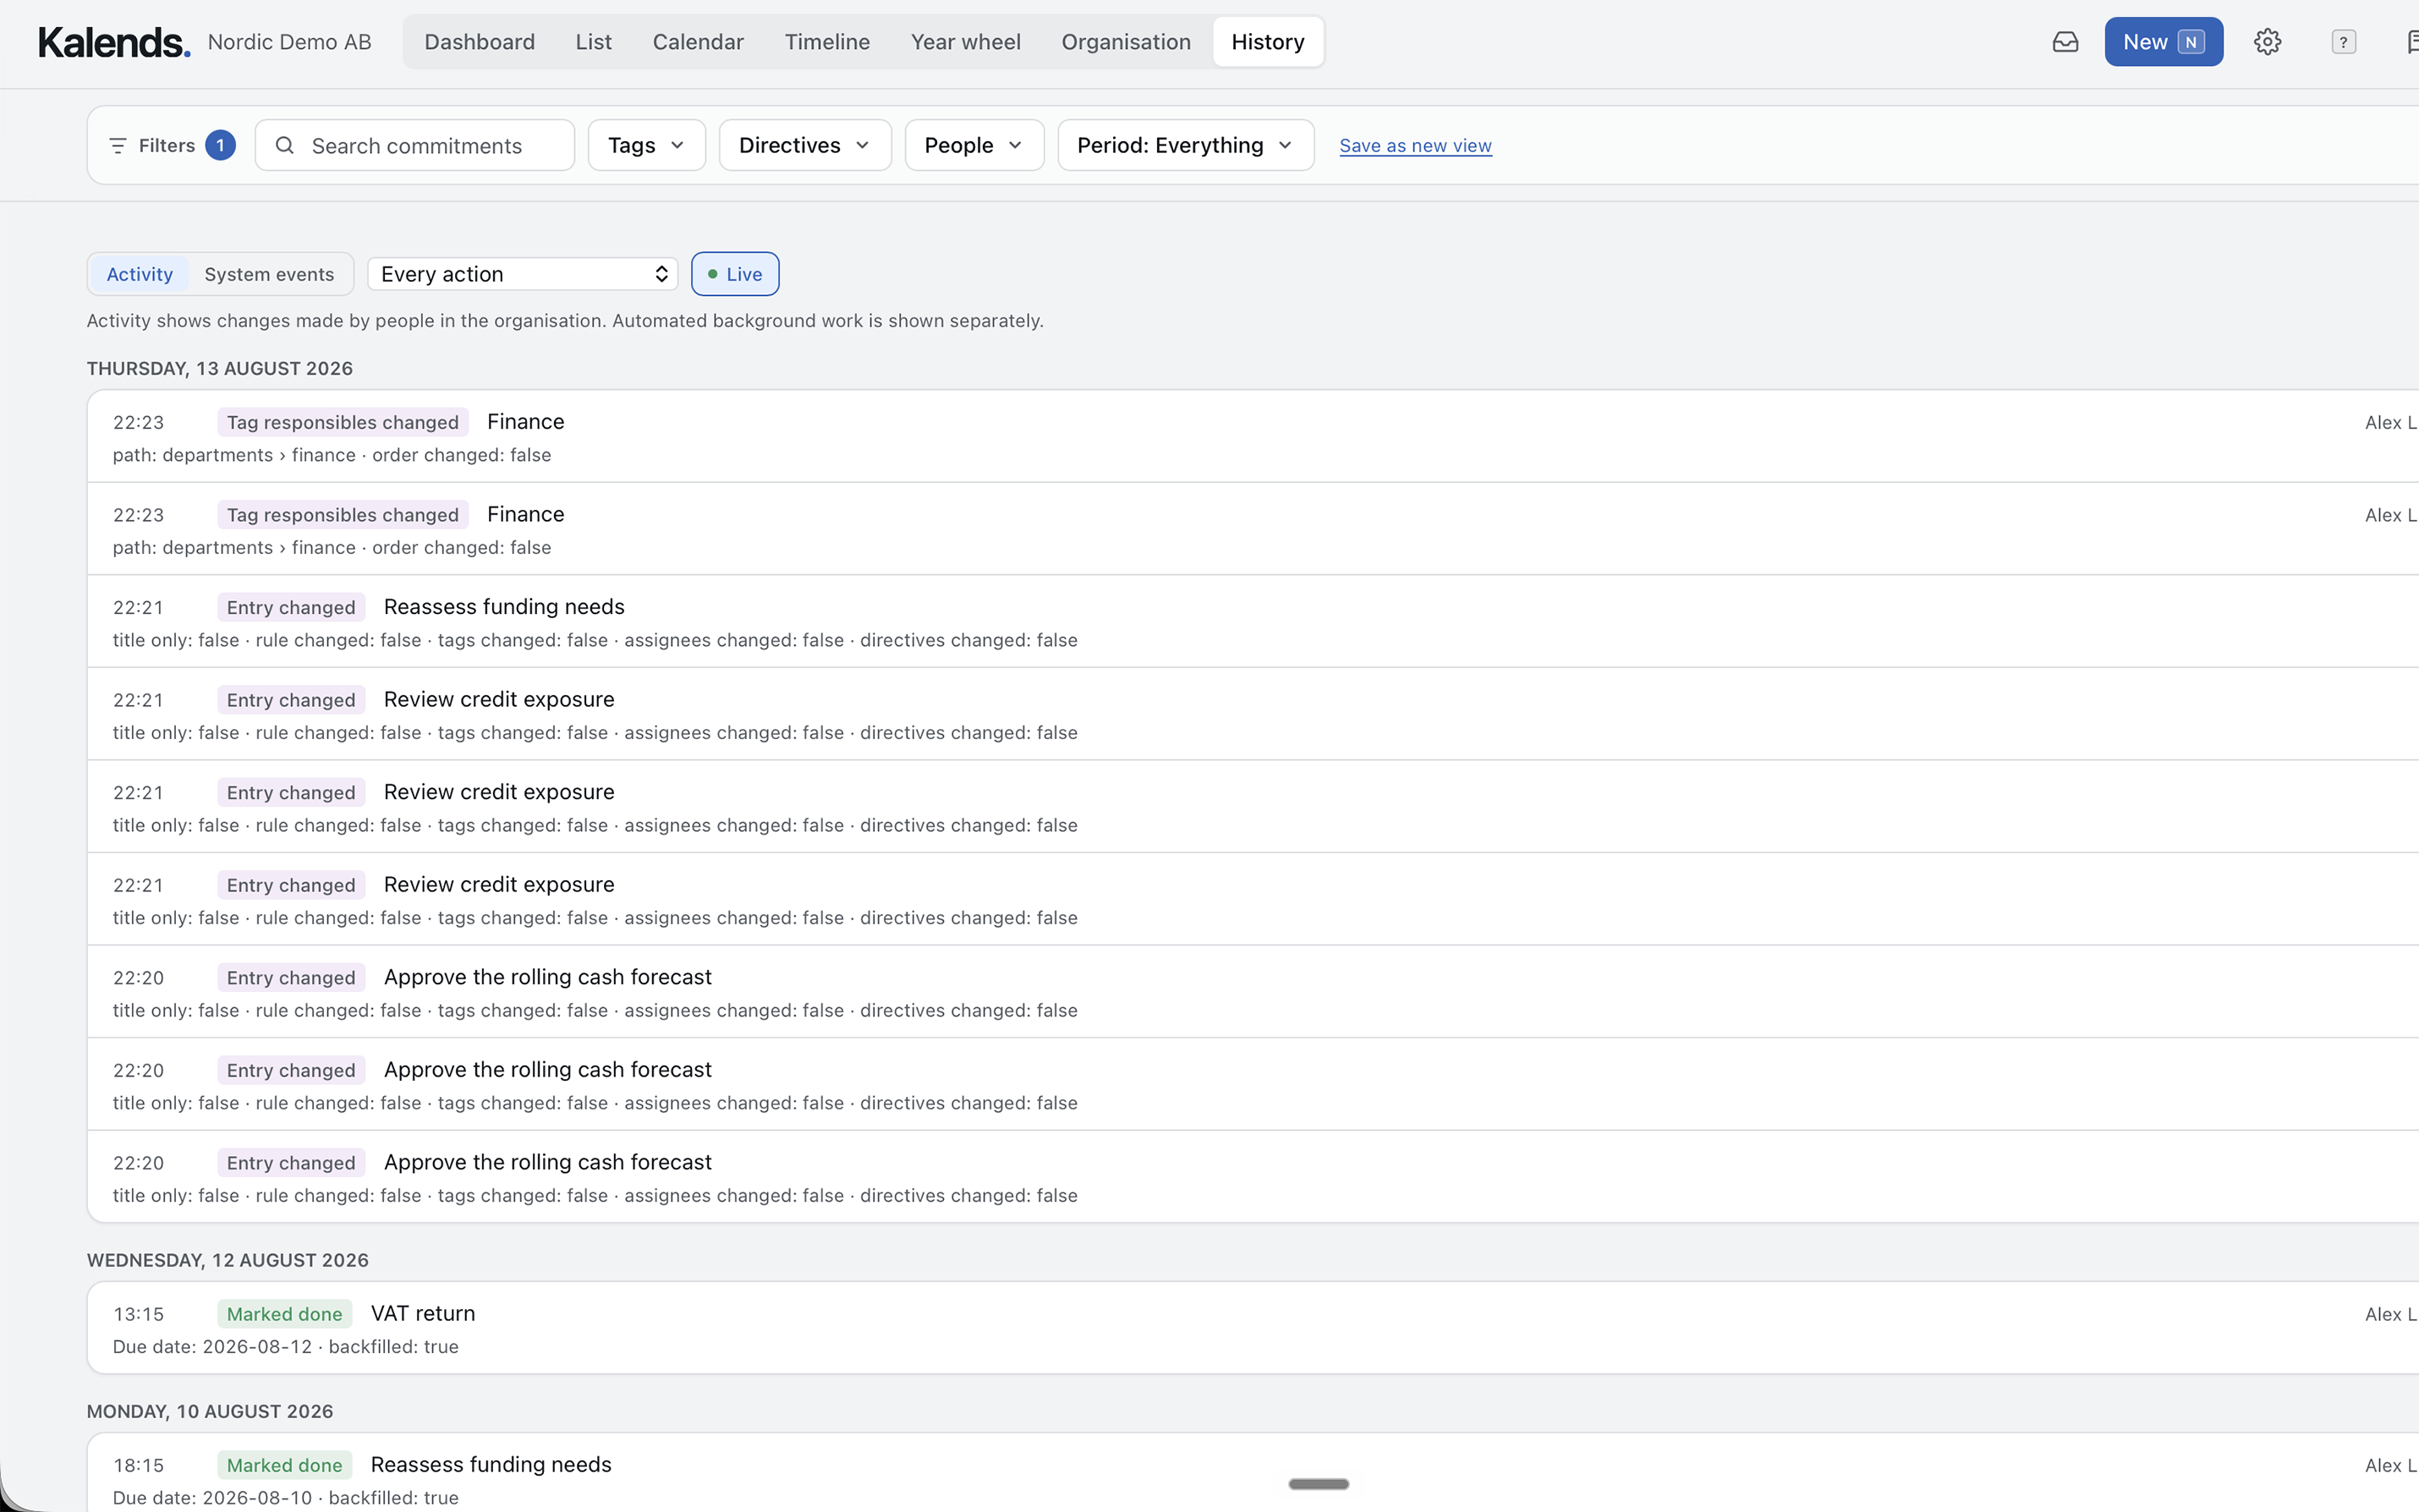
Task: Click the horizontal scrollbar handle at bottom
Action: [1319, 1484]
